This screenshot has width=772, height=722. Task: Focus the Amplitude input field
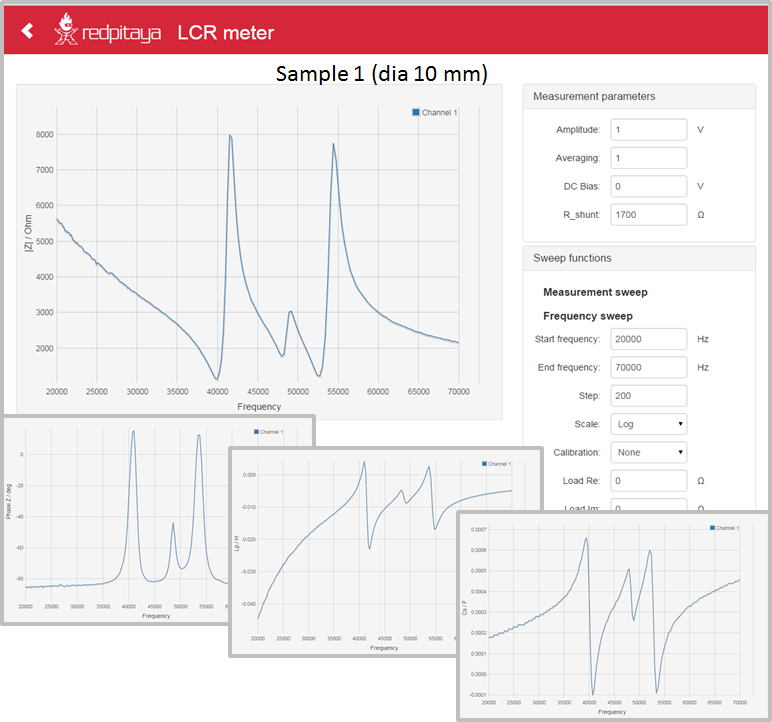tap(648, 130)
